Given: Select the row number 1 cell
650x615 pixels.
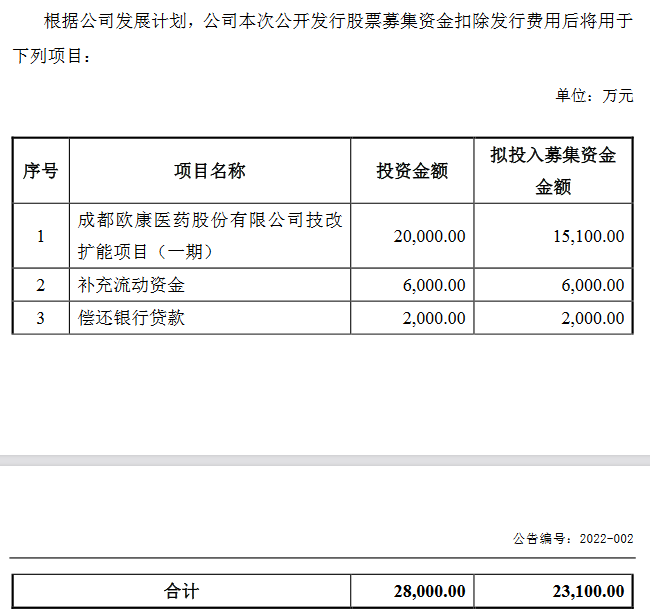Looking at the screenshot, I should [x=41, y=236].
